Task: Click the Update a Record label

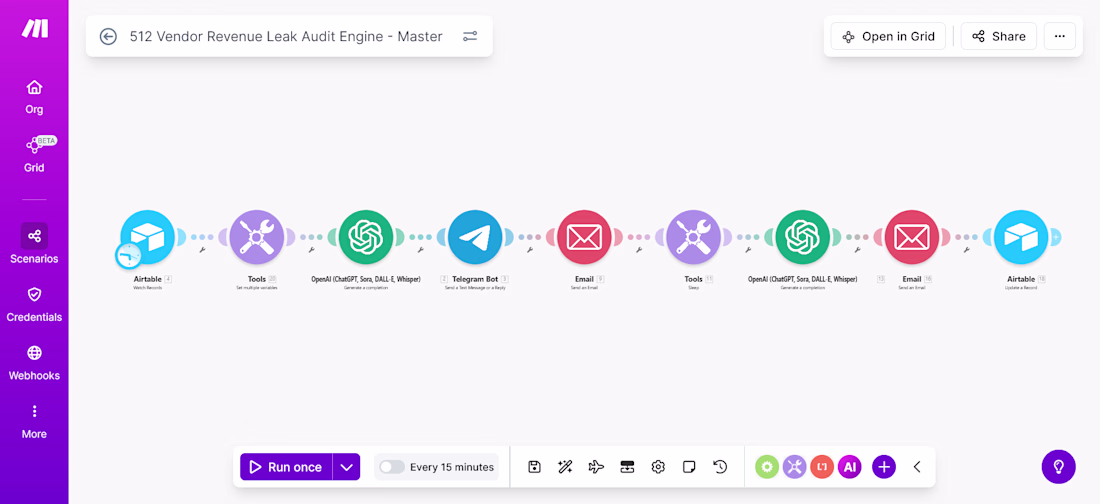Action: coord(1021,288)
